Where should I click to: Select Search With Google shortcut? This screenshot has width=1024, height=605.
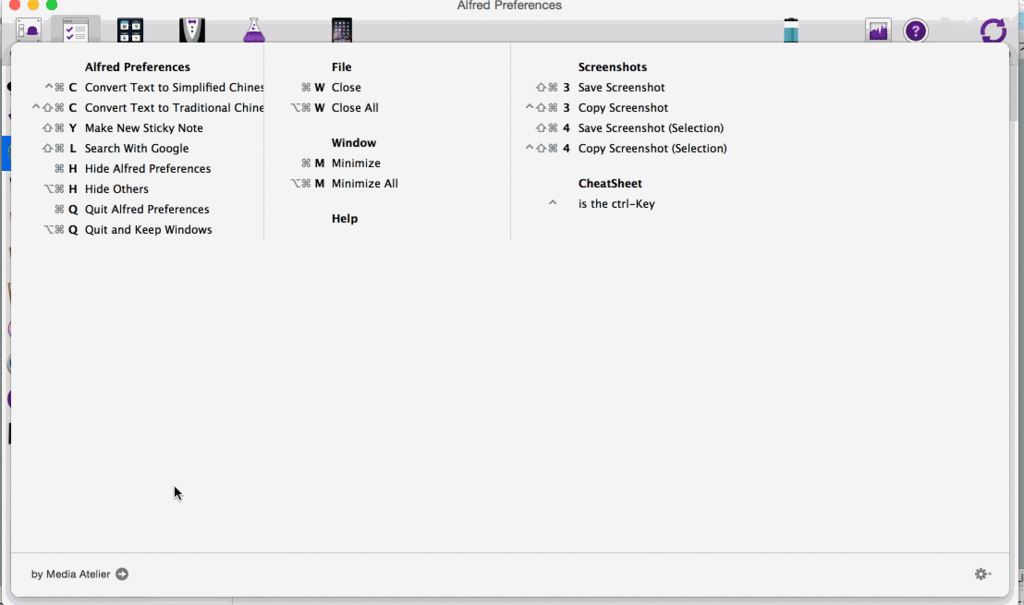point(136,148)
